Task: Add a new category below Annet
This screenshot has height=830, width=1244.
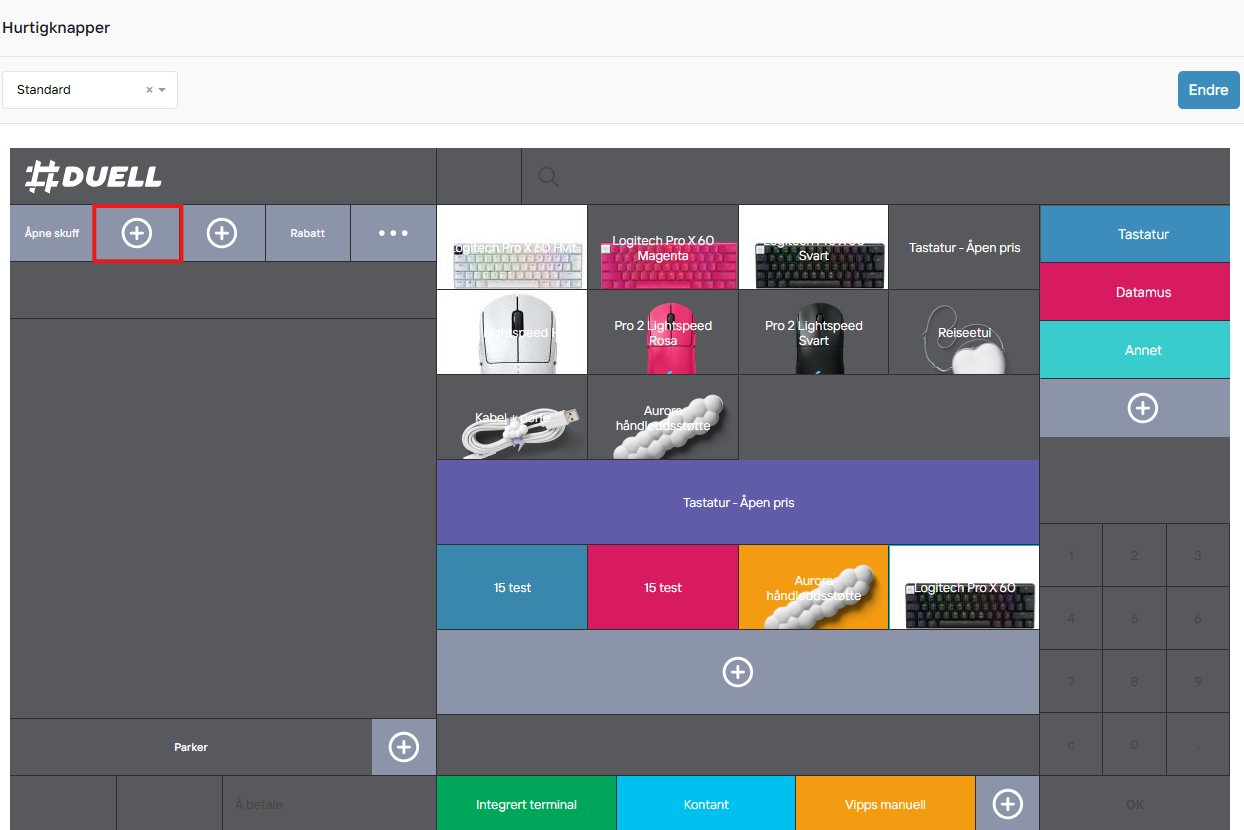Action: (1143, 408)
